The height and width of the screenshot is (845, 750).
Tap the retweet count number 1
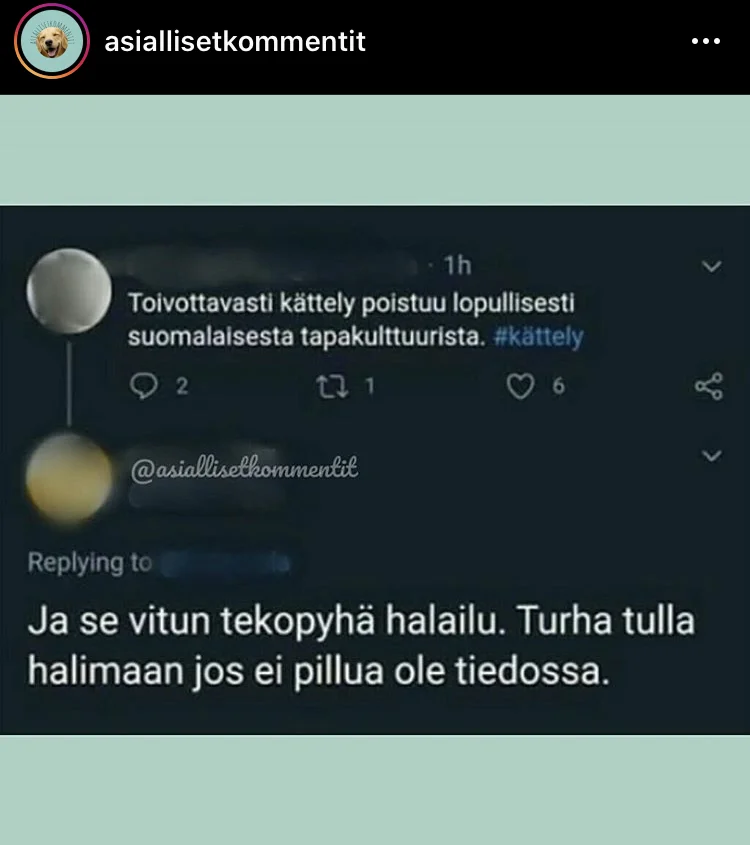(x=370, y=386)
